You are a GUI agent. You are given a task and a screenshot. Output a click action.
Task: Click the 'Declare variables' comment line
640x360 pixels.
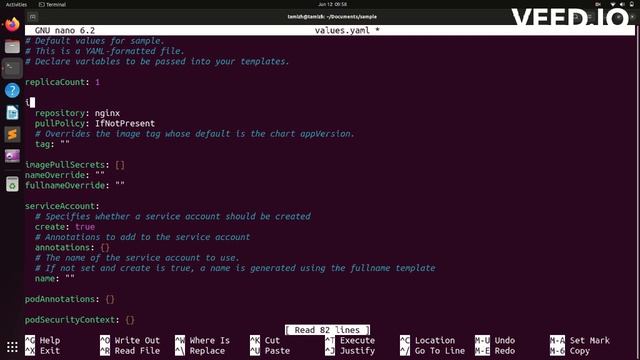pyautogui.click(x=157, y=62)
